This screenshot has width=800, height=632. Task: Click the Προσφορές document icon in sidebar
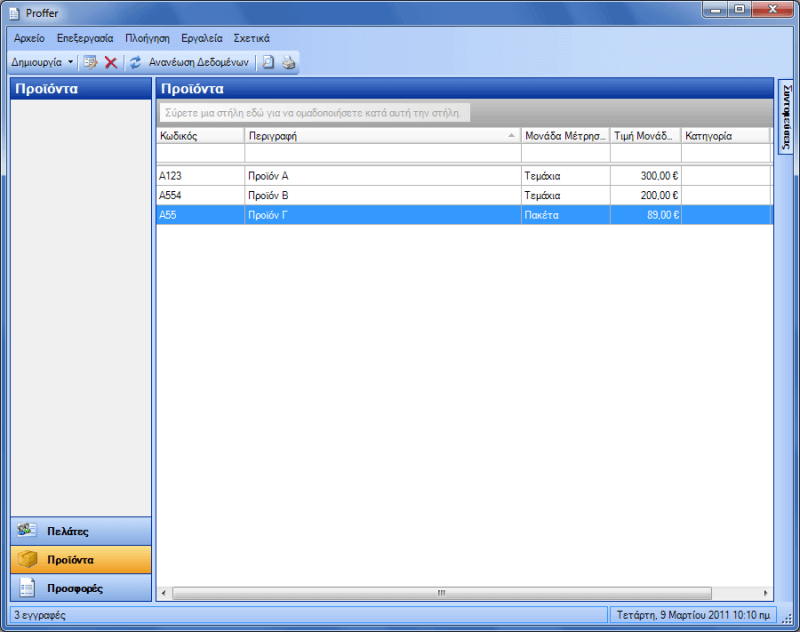click(28, 587)
